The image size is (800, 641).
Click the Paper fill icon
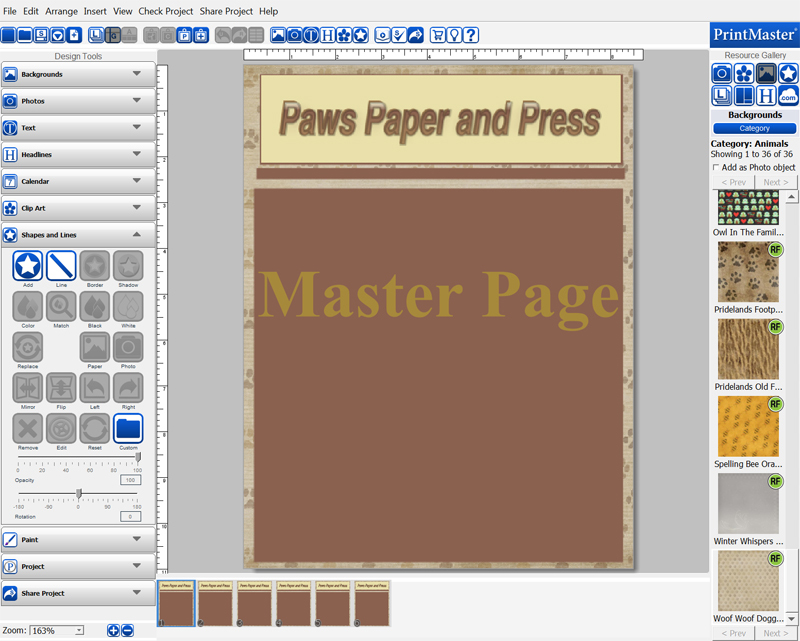tap(95, 347)
